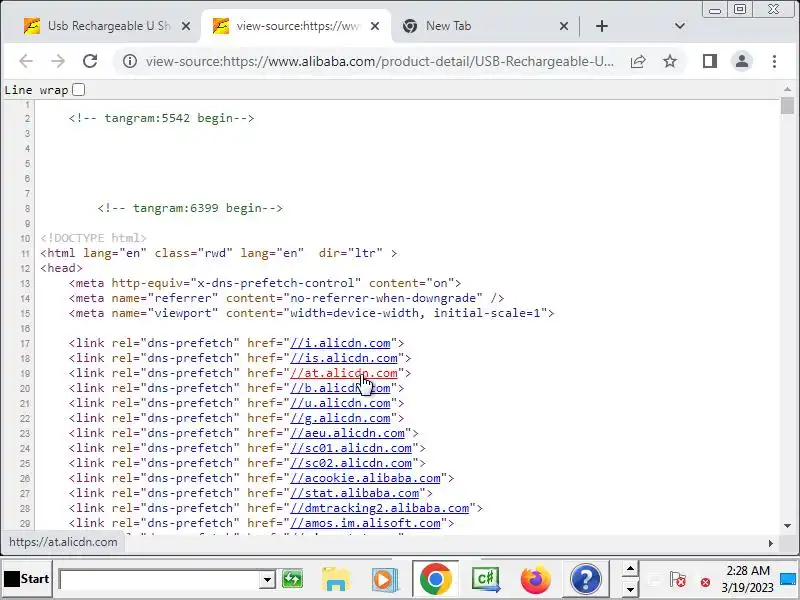This screenshot has height=600, width=800.
Task: Click the green go/refresh taskbar icon
Action: [293, 580]
